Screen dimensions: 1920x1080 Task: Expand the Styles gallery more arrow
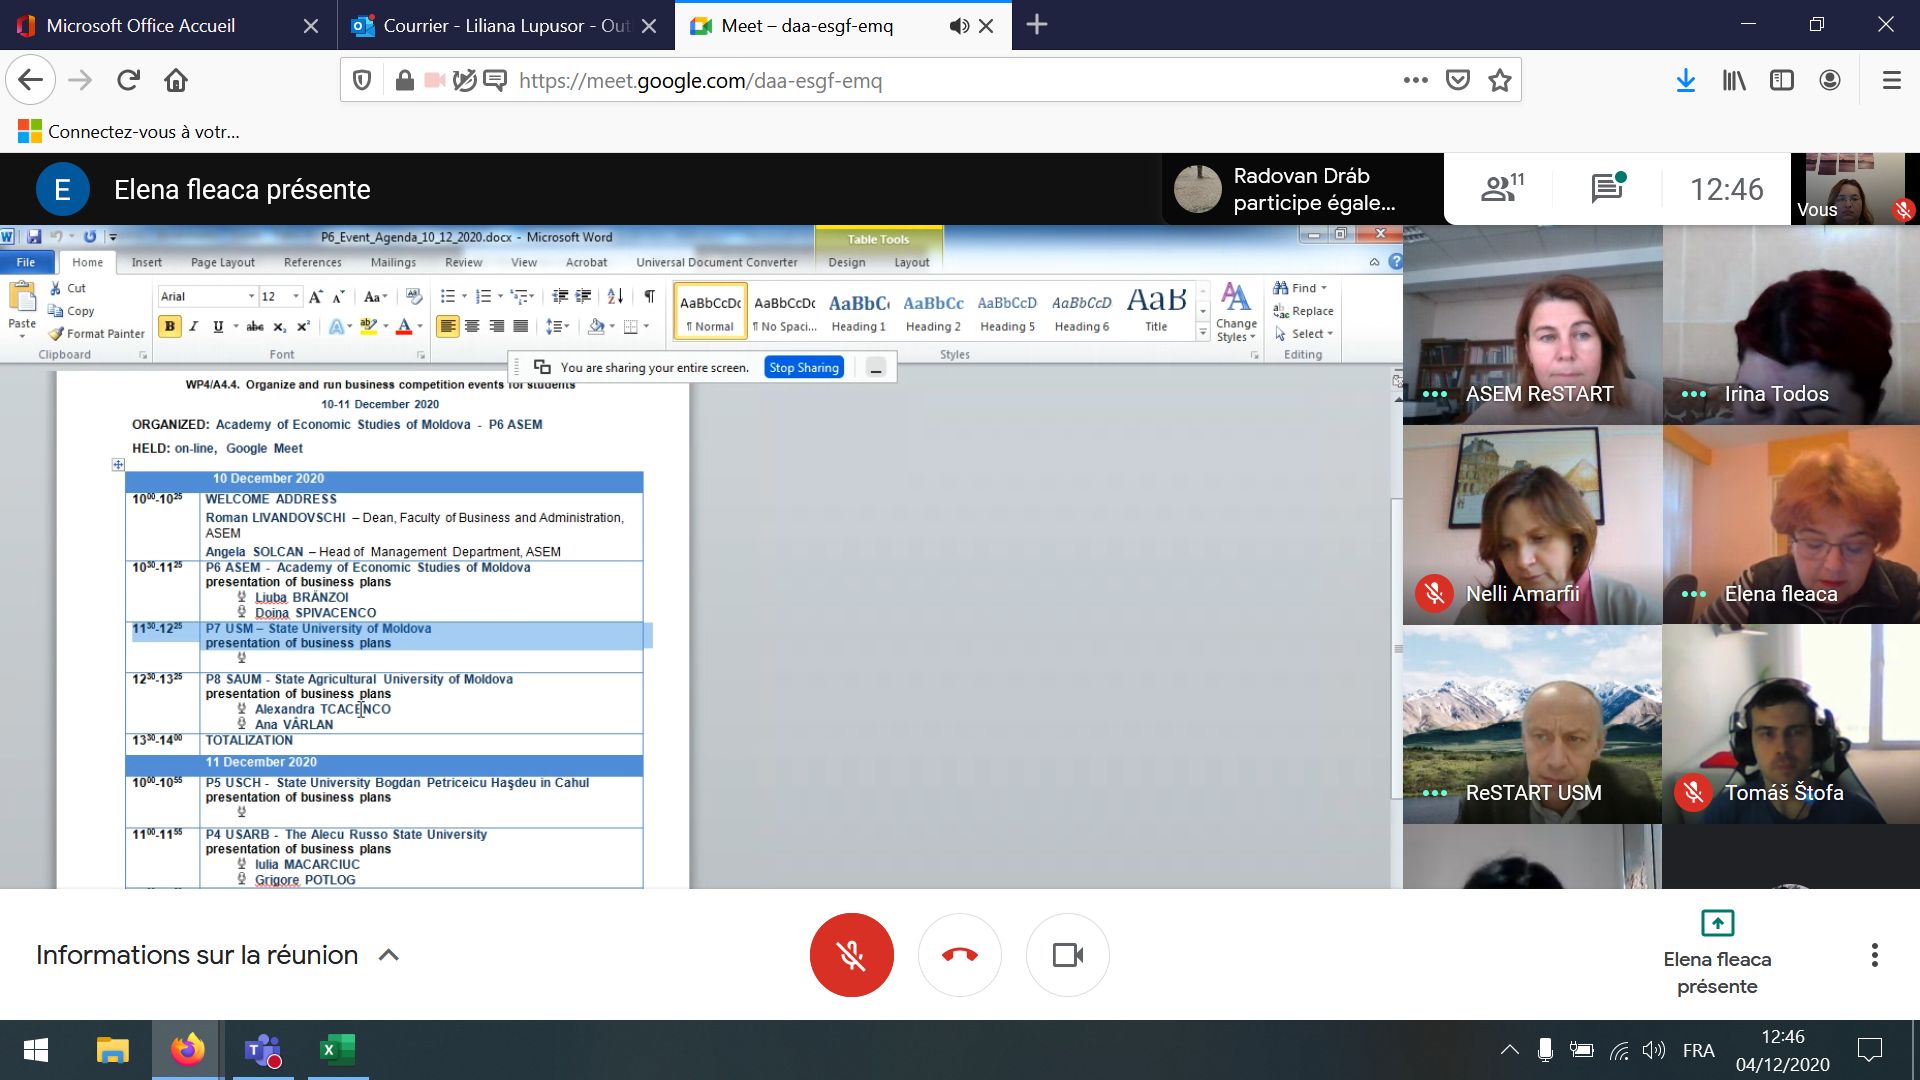[1203, 333]
